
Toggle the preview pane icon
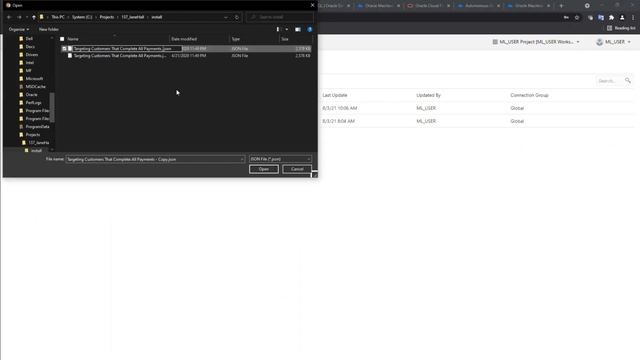298,29
